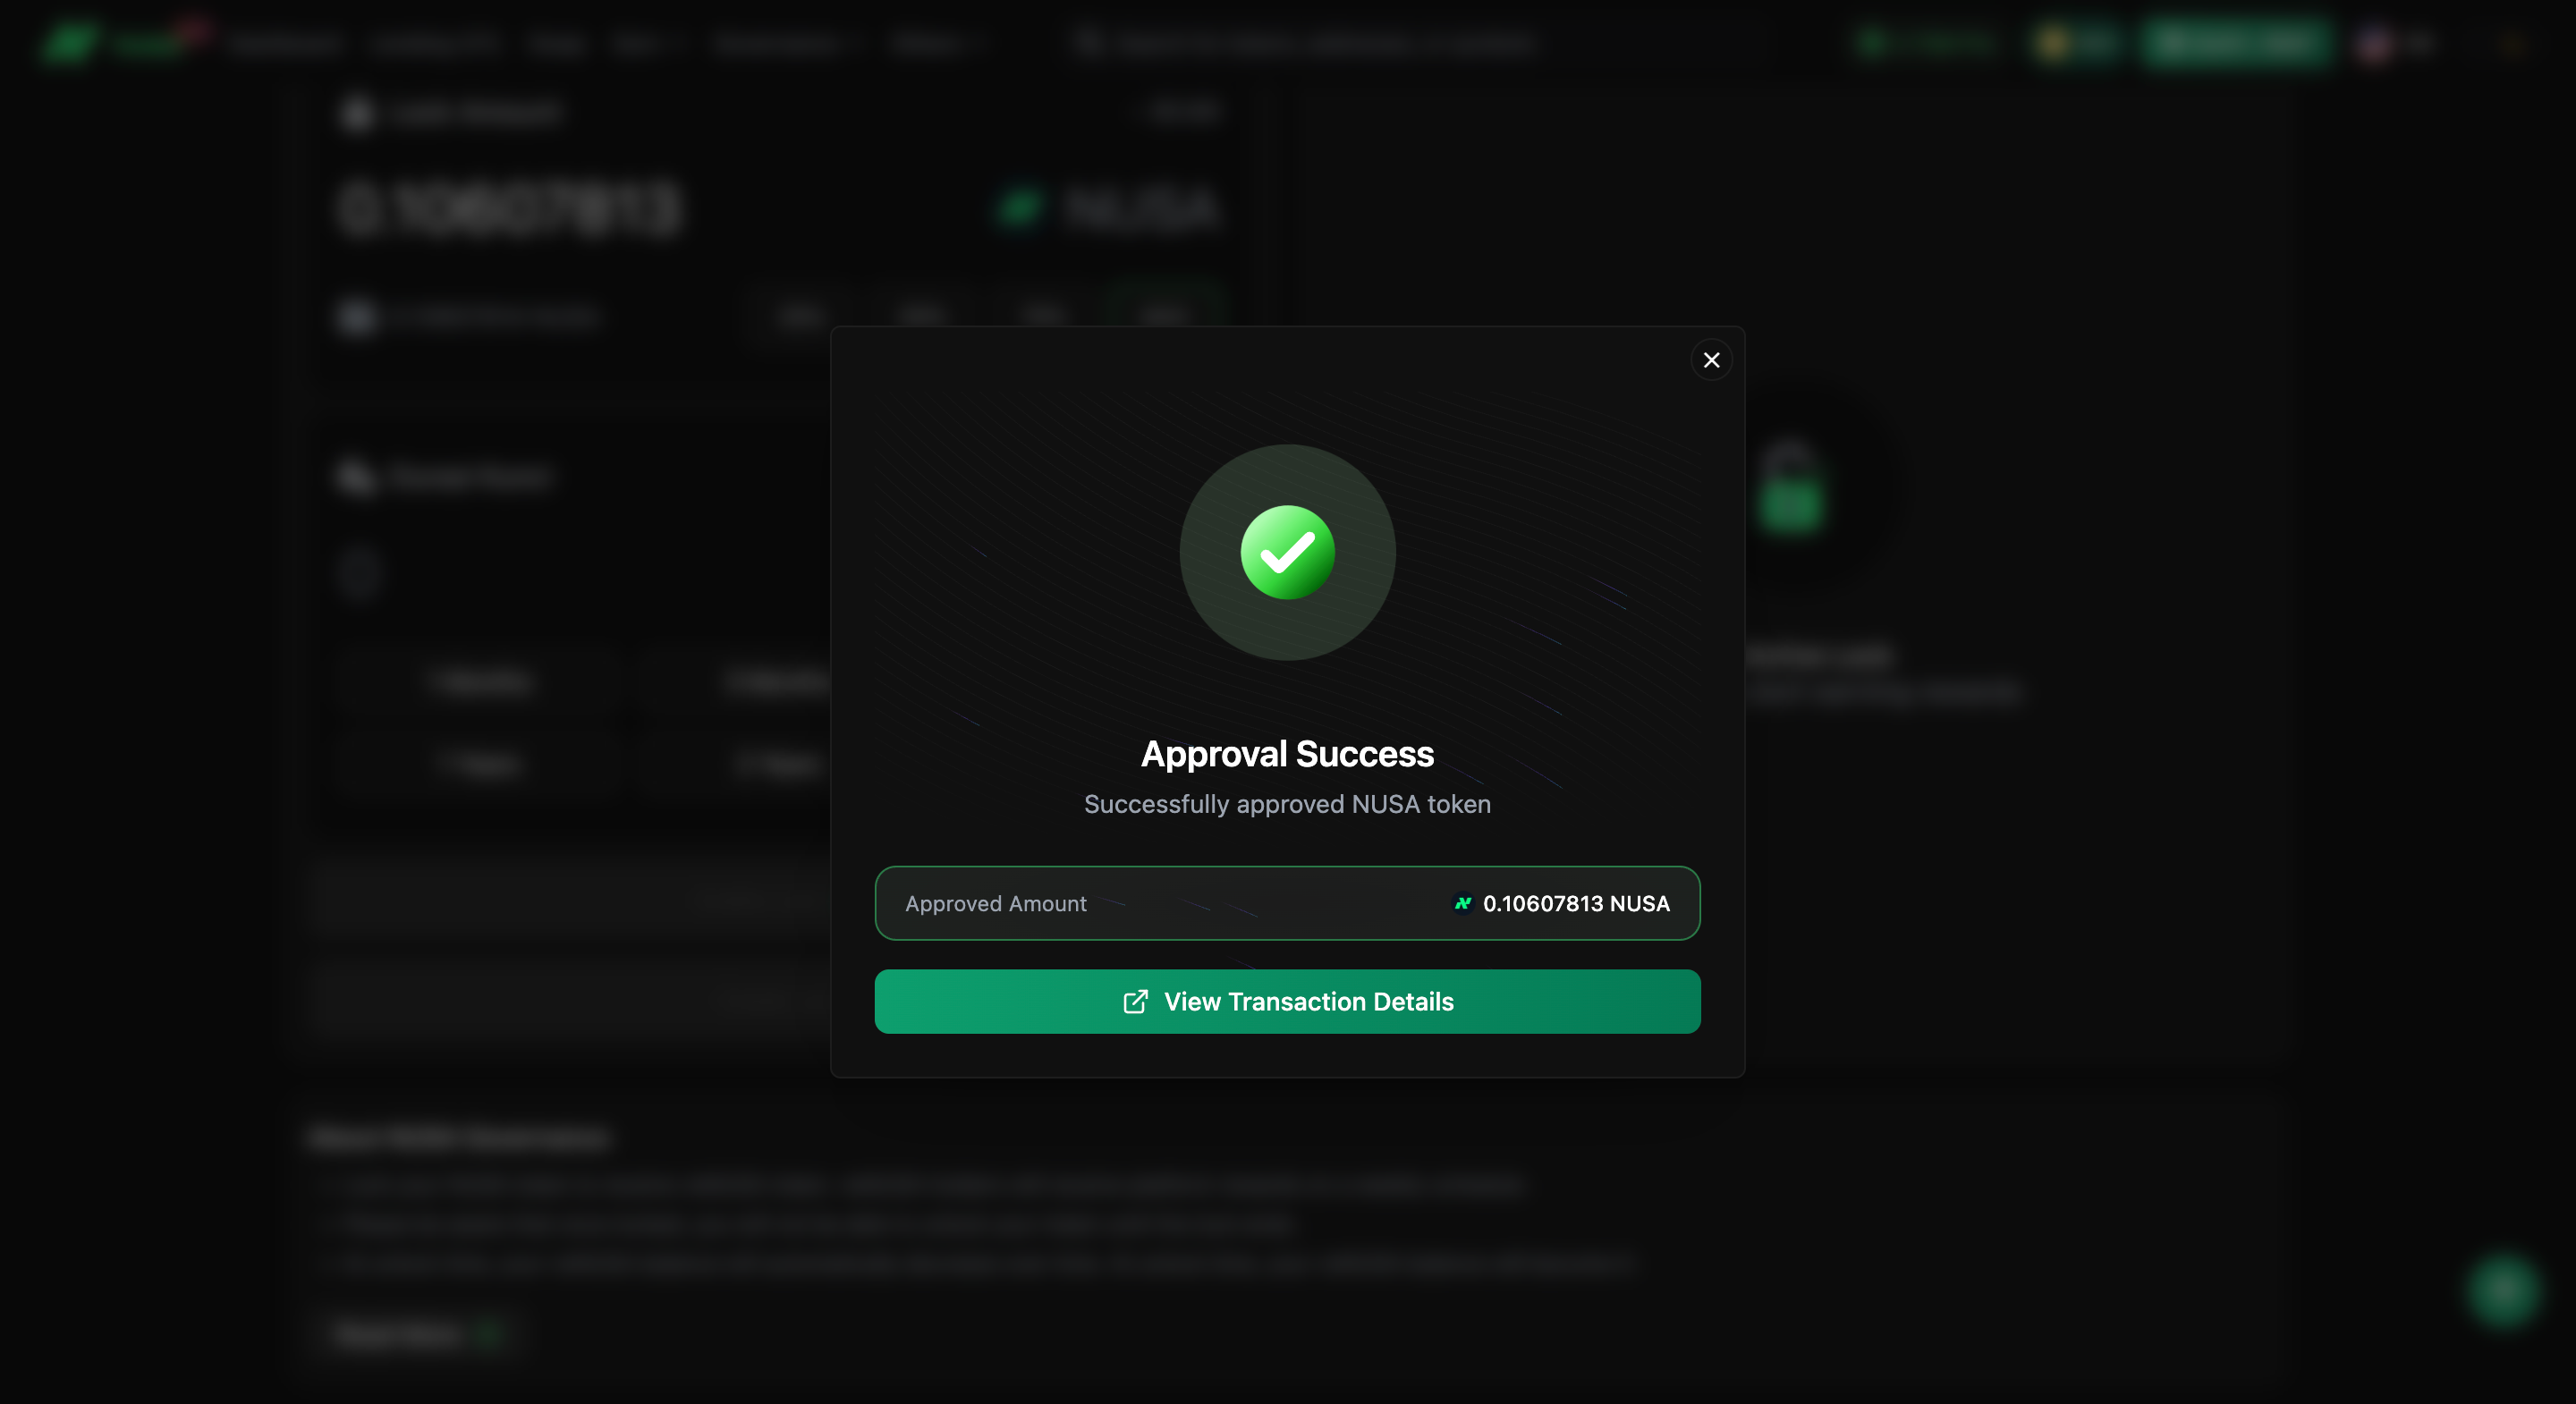This screenshot has width=2576, height=1404.
Task: Click the blurred round avatar icon in the top-right
Action: click(2374, 43)
